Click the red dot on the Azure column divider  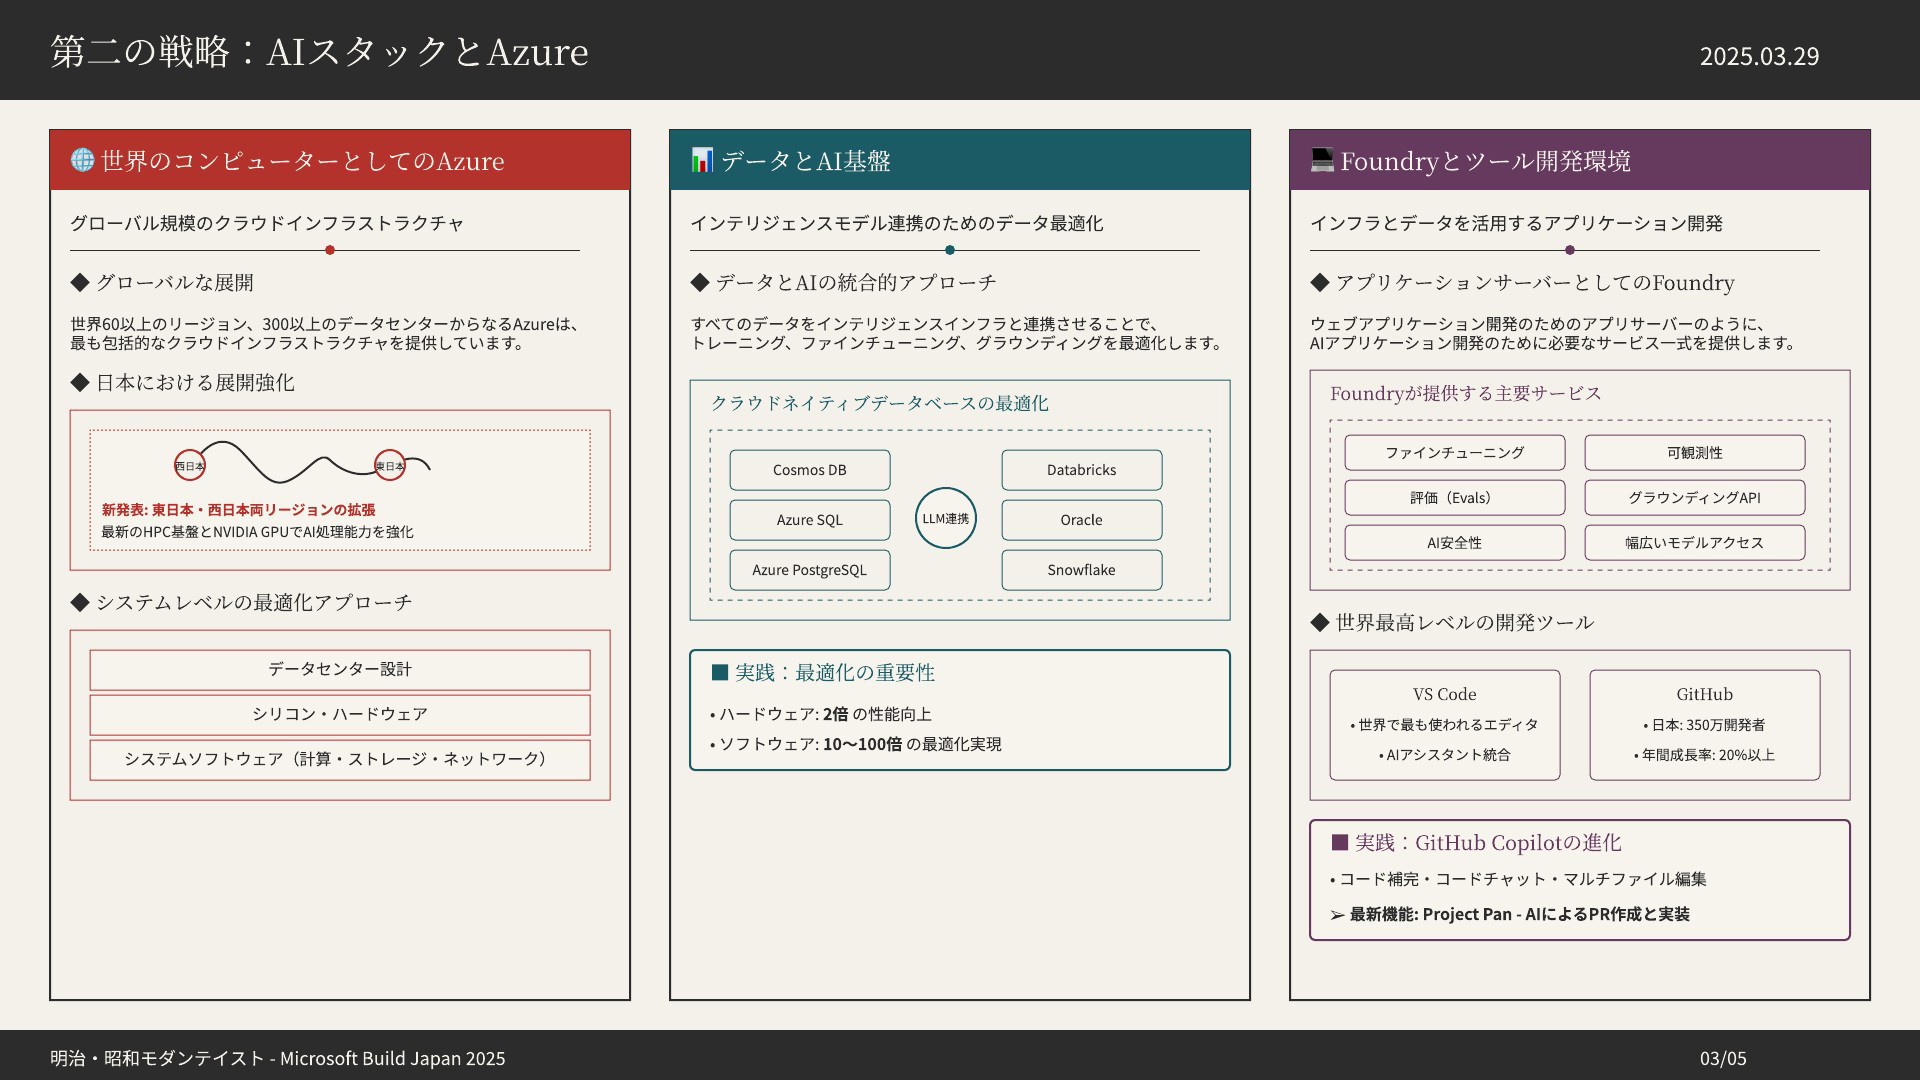pos(330,250)
